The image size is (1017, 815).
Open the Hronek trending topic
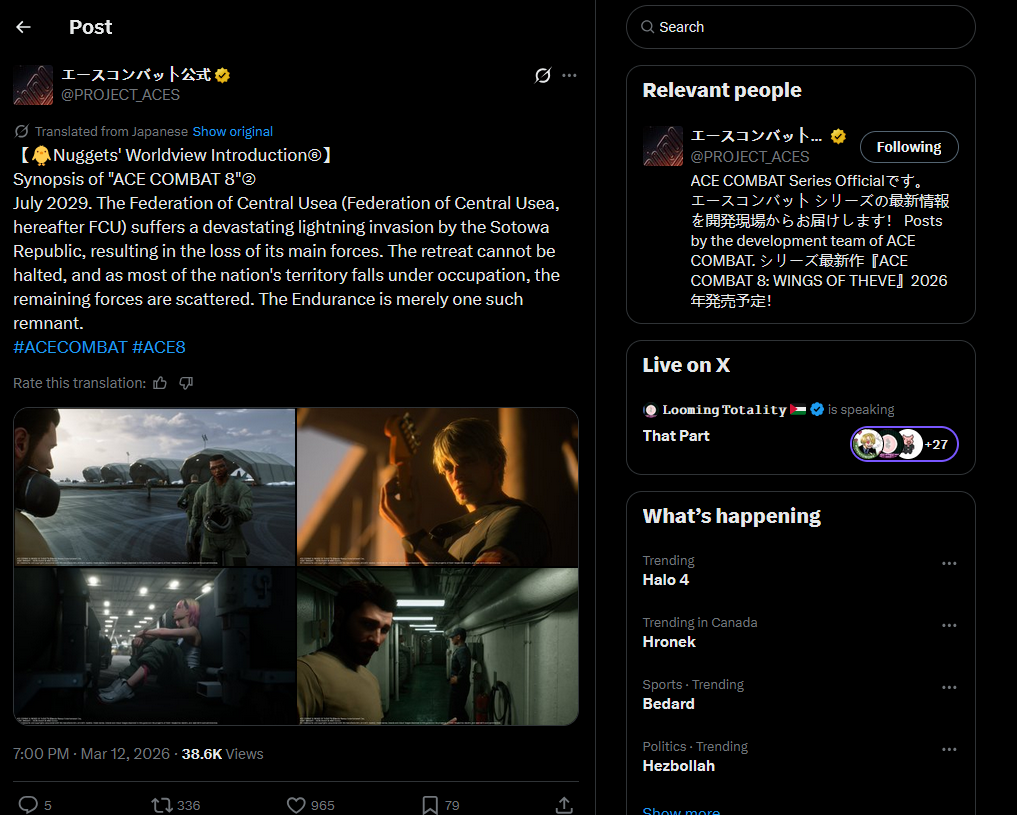(669, 642)
